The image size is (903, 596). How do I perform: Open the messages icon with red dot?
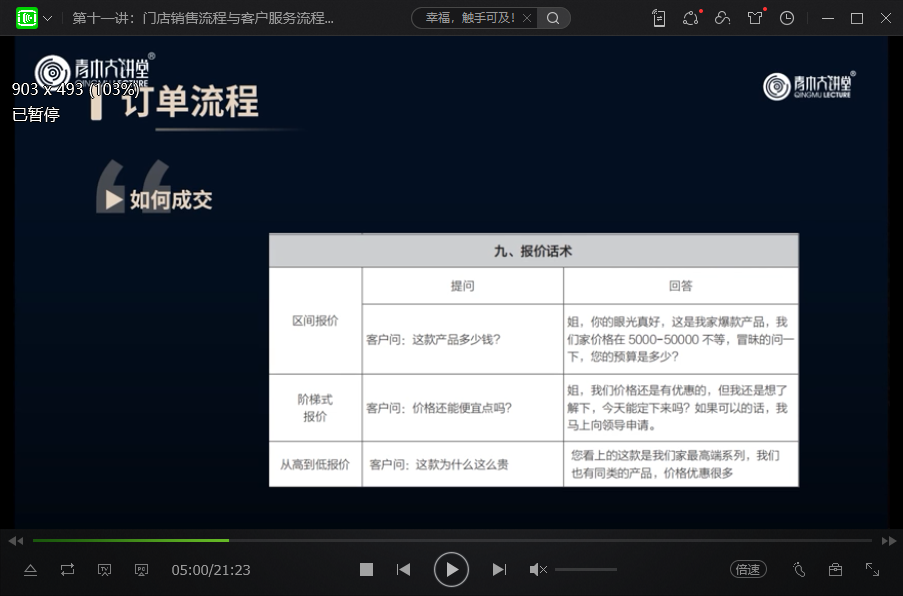[690, 18]
